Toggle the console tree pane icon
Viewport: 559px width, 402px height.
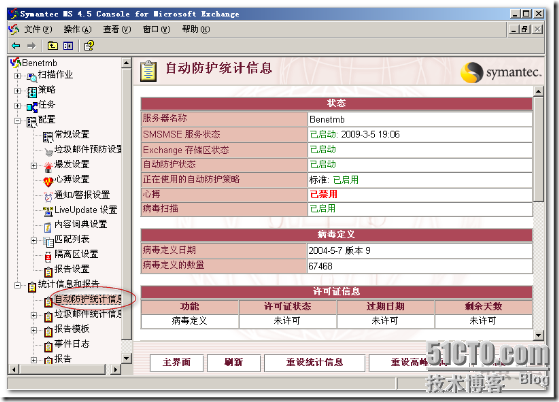(x=68, y=46)
